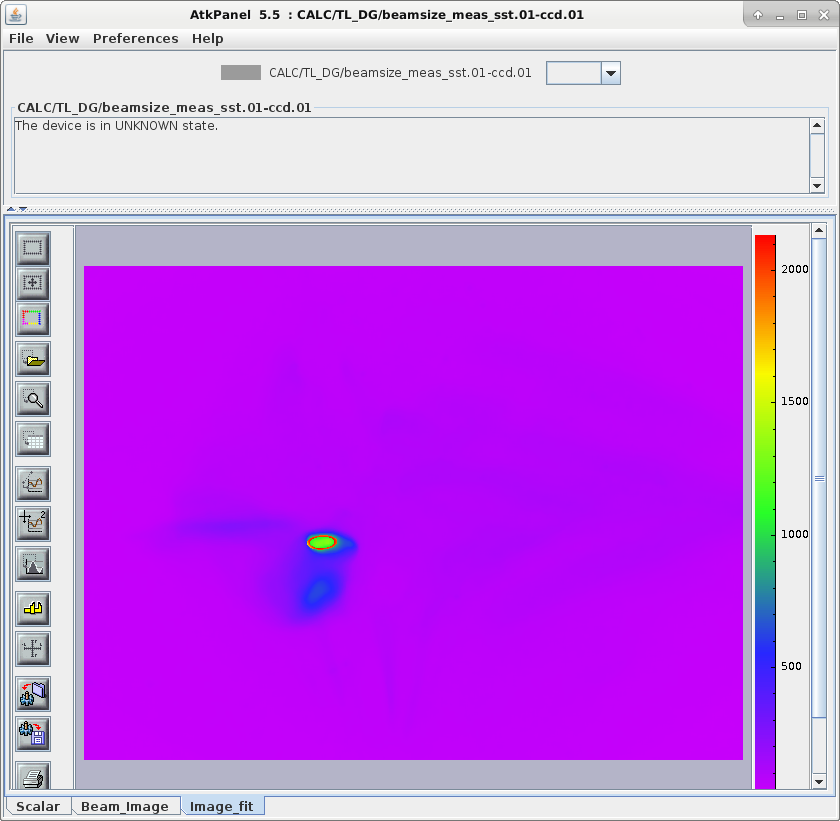Screen dimensions: 840x821
Task: Collapse the status panel using the splitter arrow
Action: click(11, 209)
